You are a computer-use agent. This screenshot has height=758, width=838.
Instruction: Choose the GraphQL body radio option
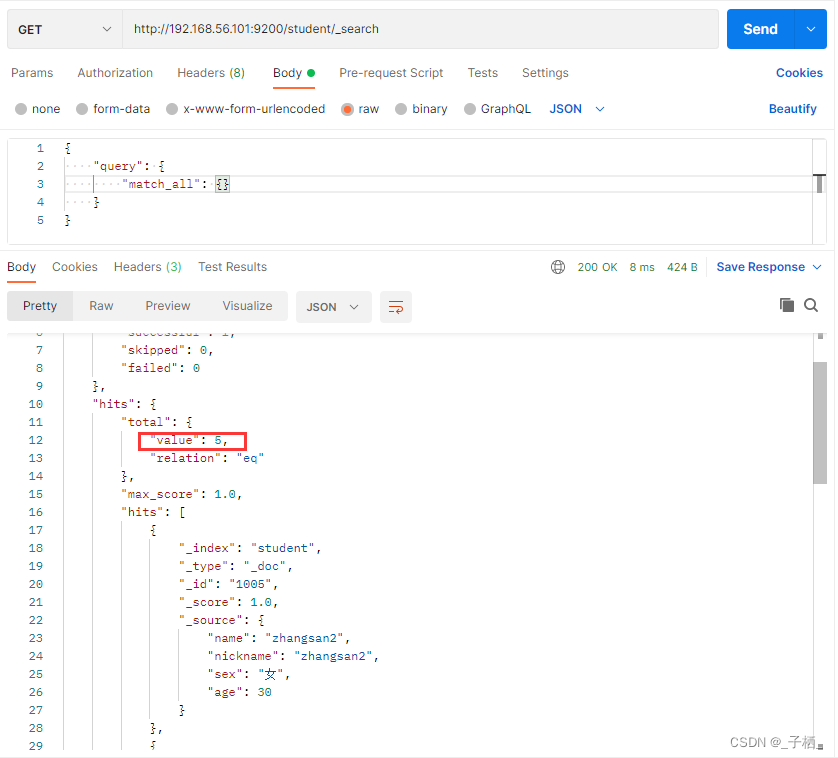tap(469, 109)
